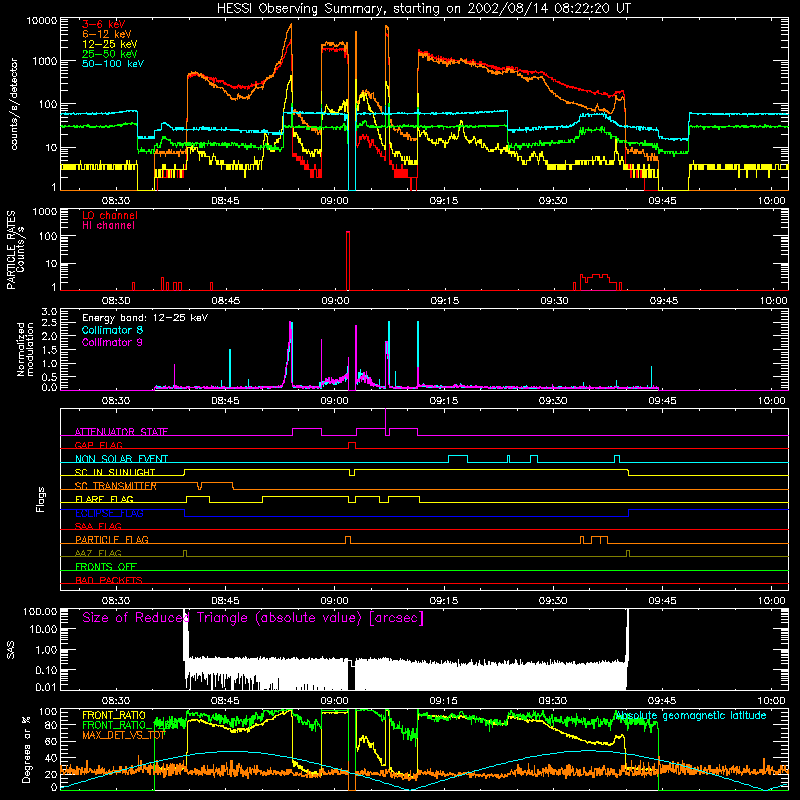800x800 pixels.
Task: Select the green FRONTS_OFF label
Action: [x=106, y=566]
